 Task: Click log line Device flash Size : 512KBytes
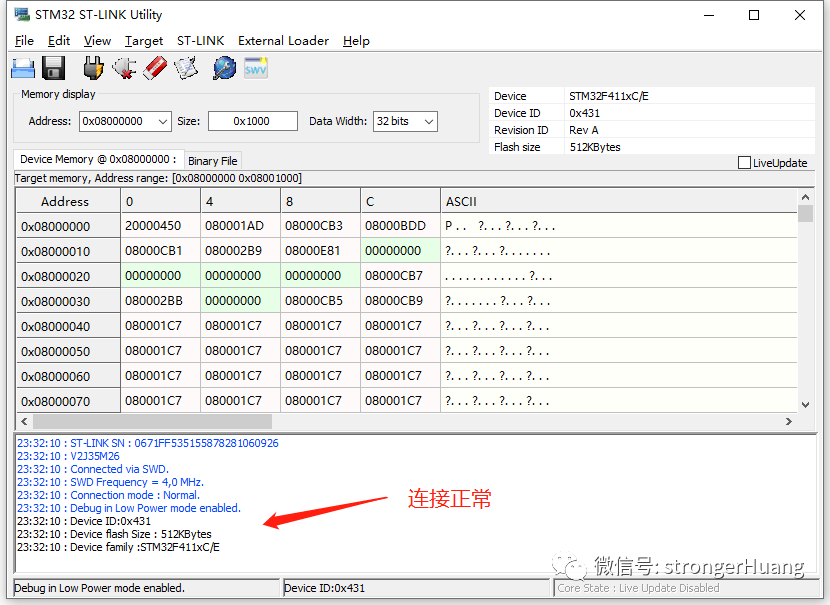coord(114,534)
